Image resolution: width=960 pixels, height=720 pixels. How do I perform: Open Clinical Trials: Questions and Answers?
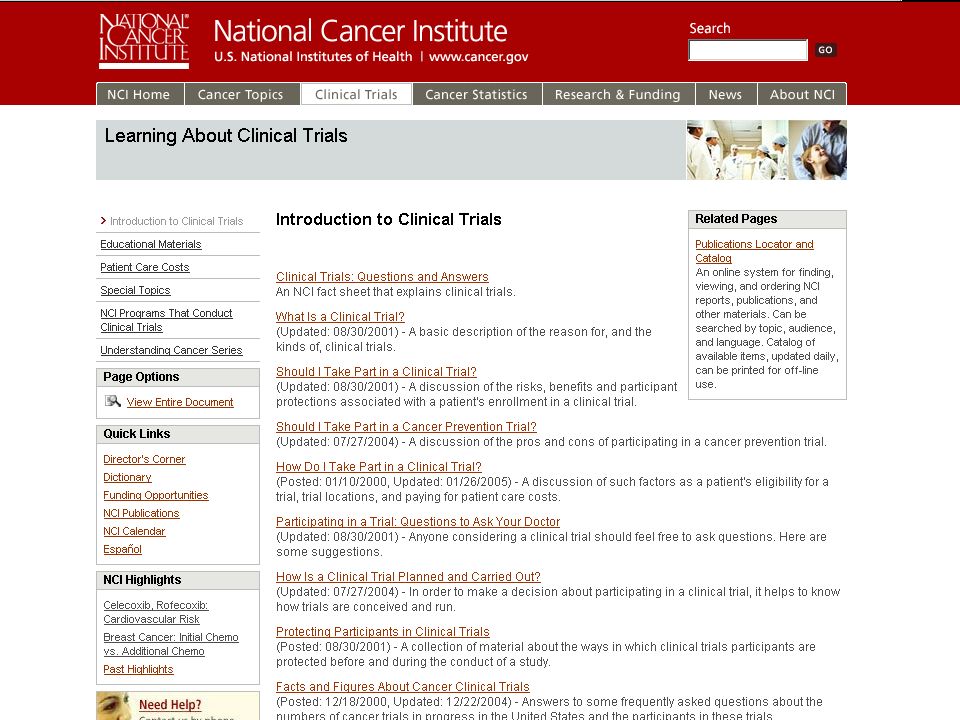(x=382, y=277)
